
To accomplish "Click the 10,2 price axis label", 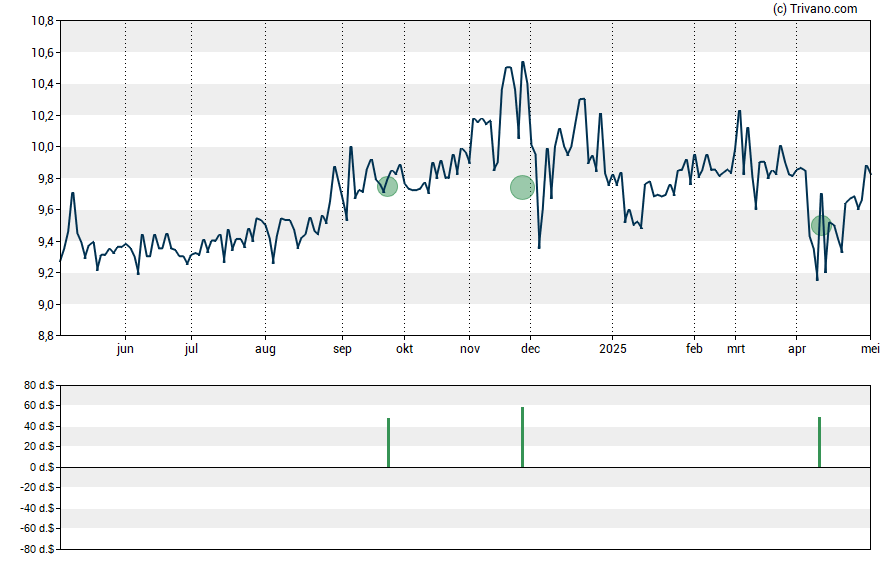I will point(42,115).
